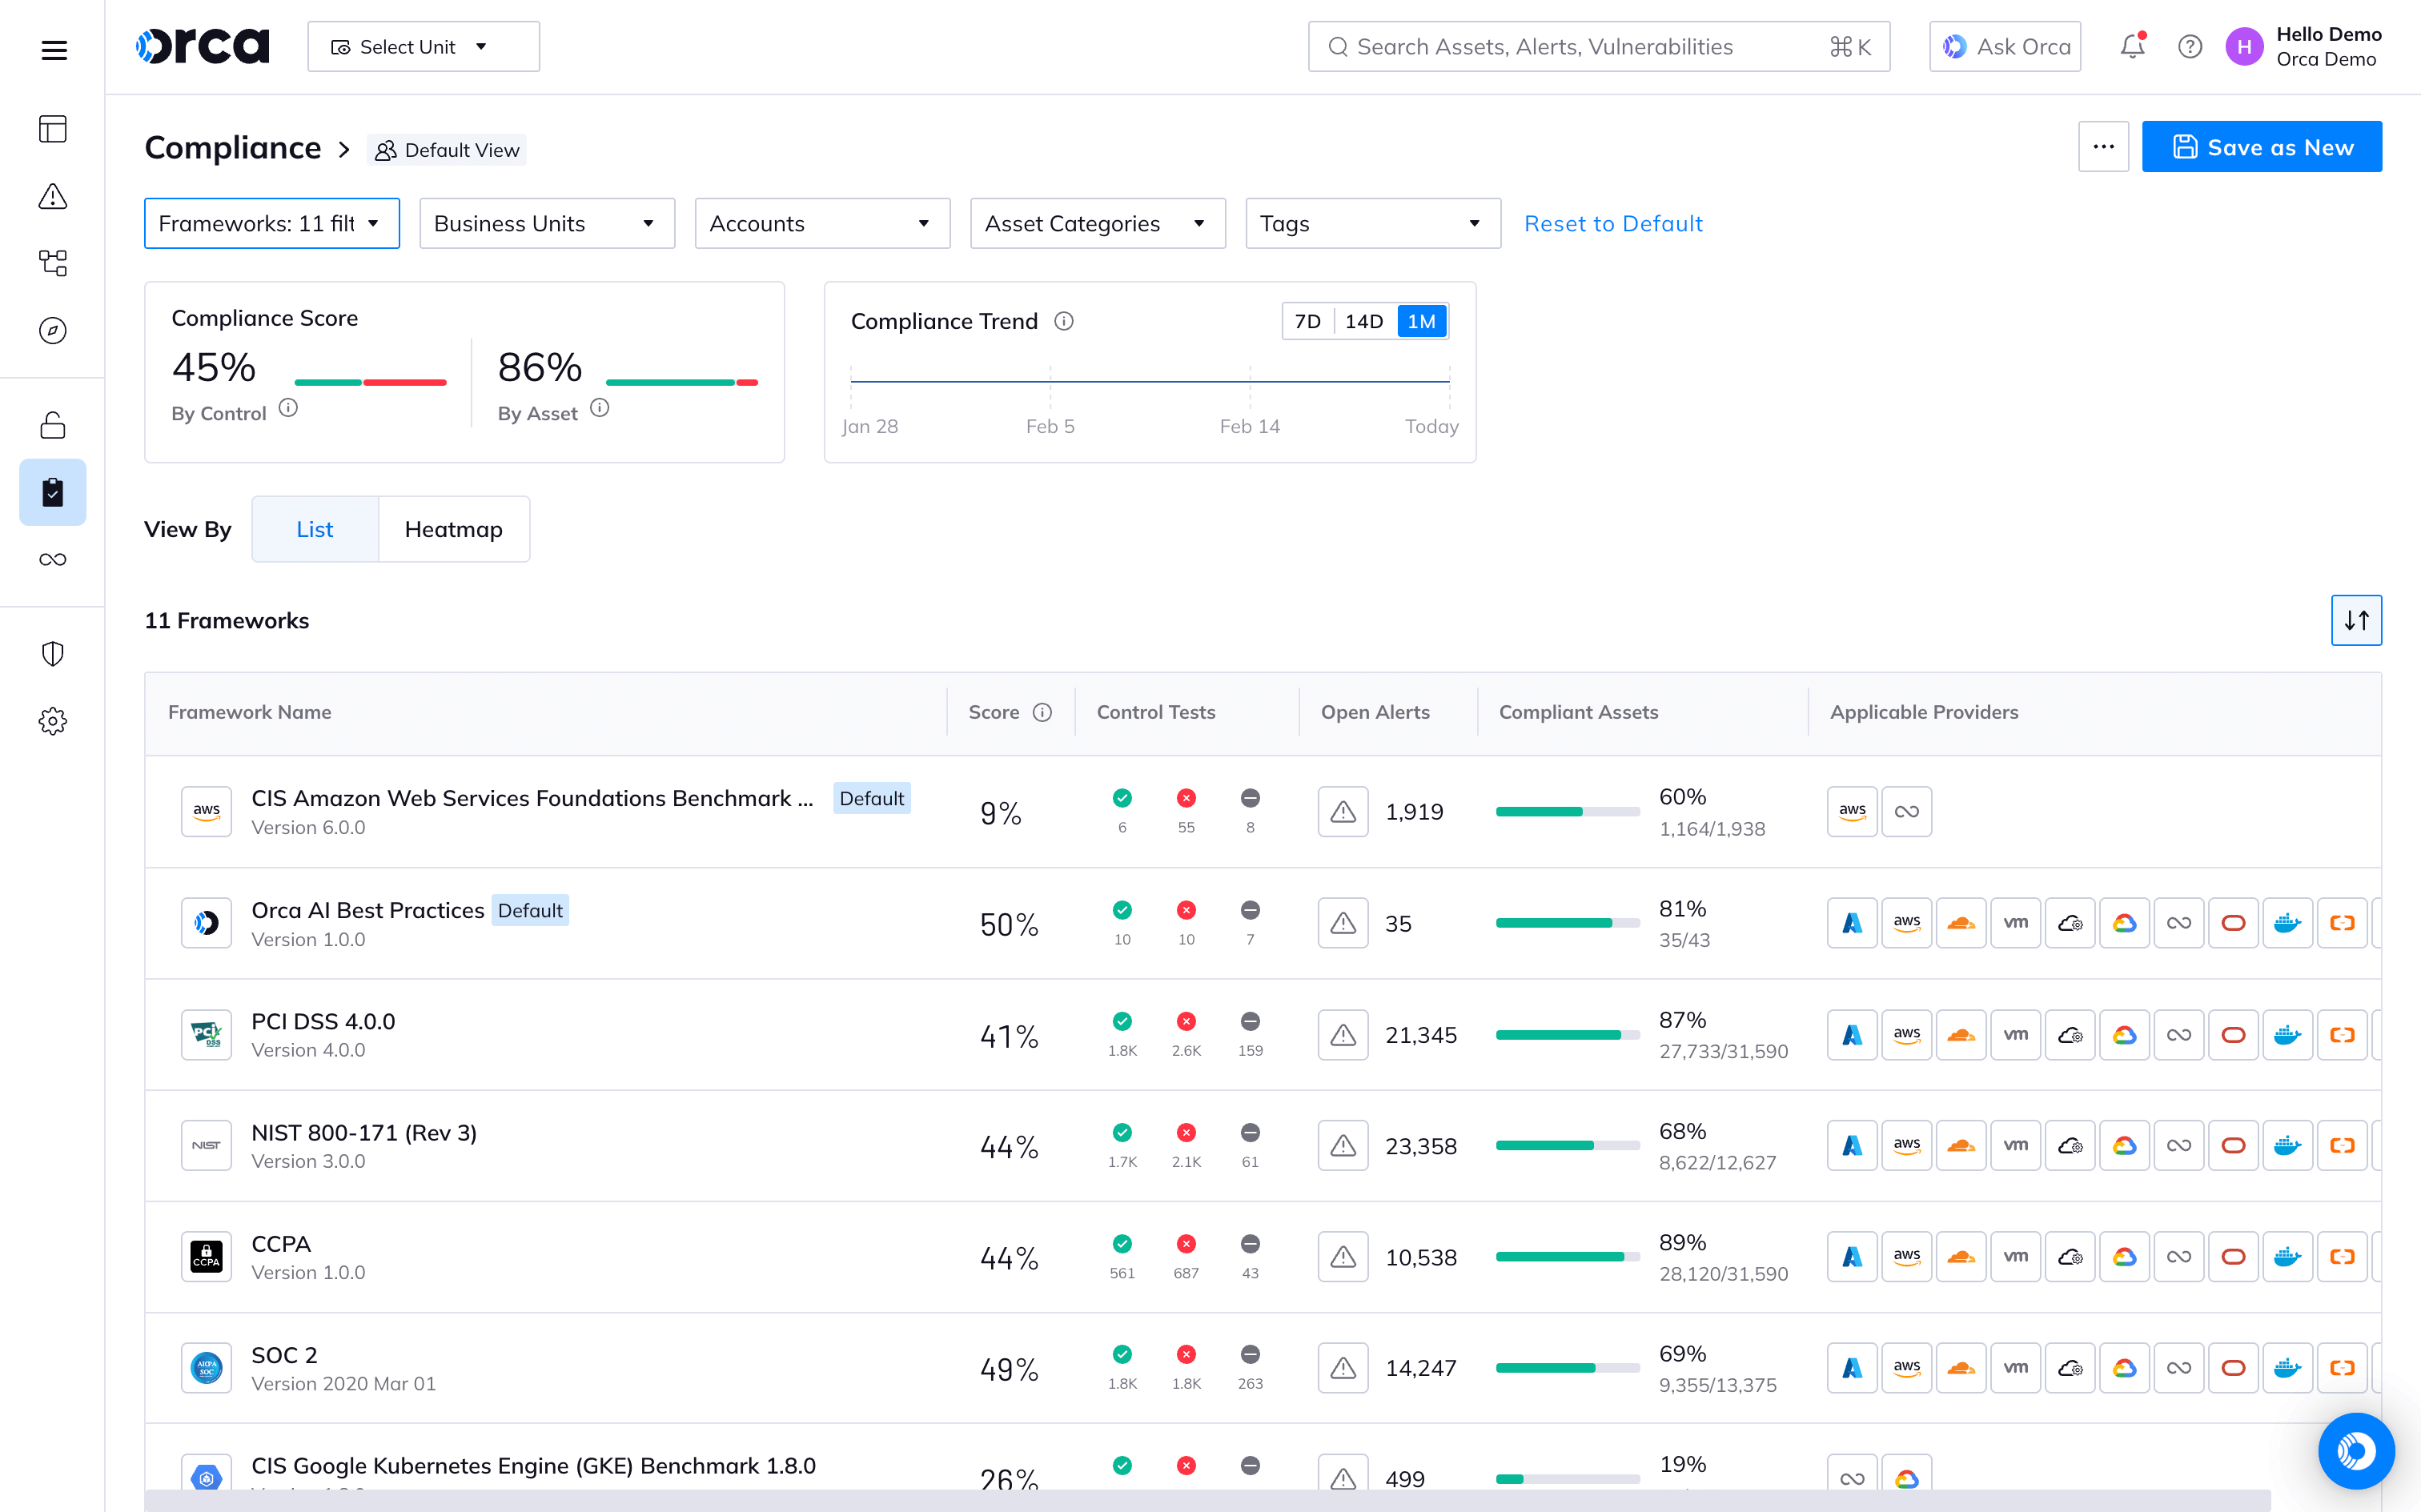The height and width of the screenshot is (1512, 2421).
Task: Open the Business Units dropdown
Action: coord(547,223)
